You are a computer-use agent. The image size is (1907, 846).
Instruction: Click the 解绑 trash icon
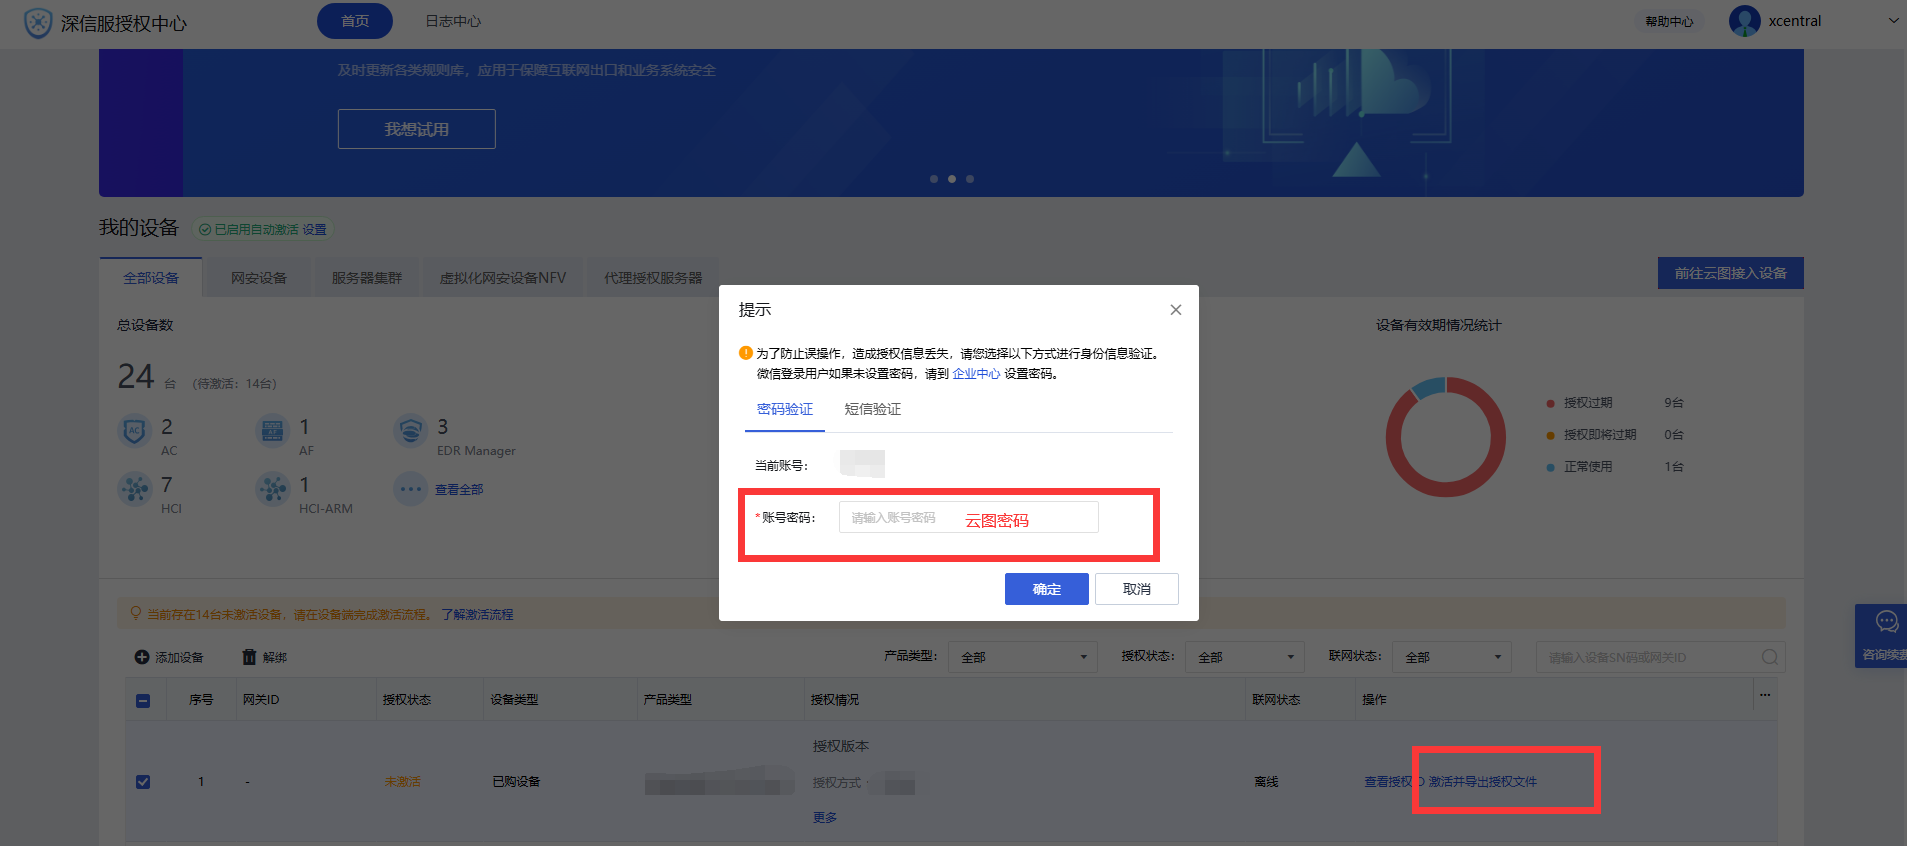[249, 657]
